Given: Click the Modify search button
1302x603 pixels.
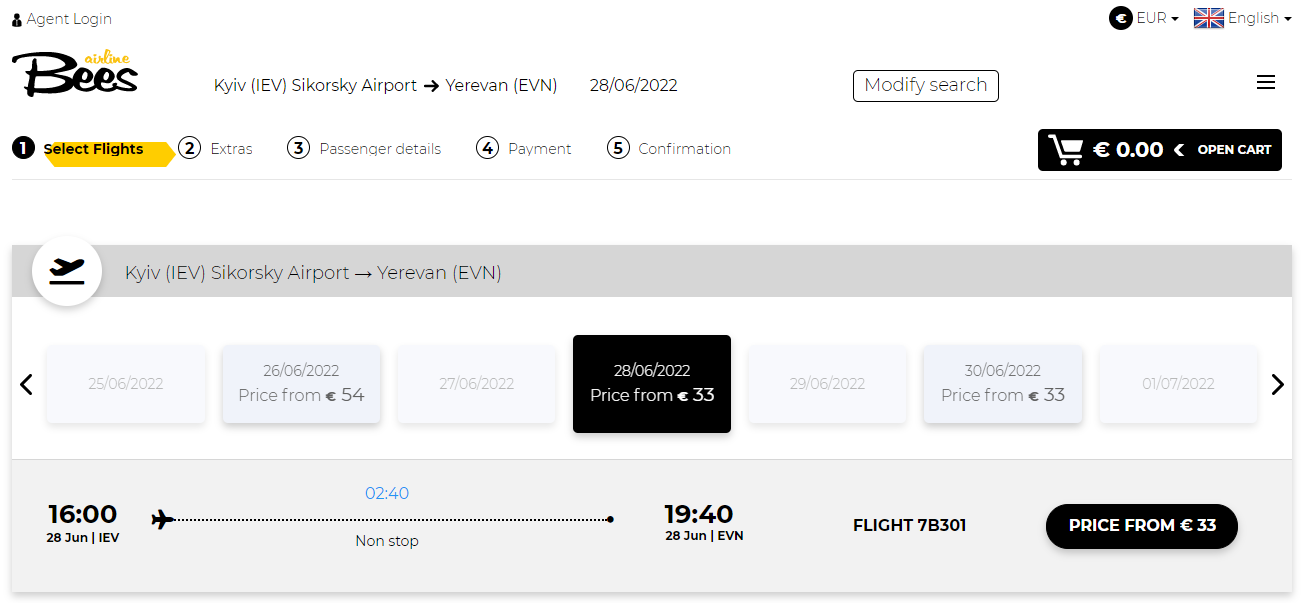Looking at the screenshot, I should [x=925, y=86].
